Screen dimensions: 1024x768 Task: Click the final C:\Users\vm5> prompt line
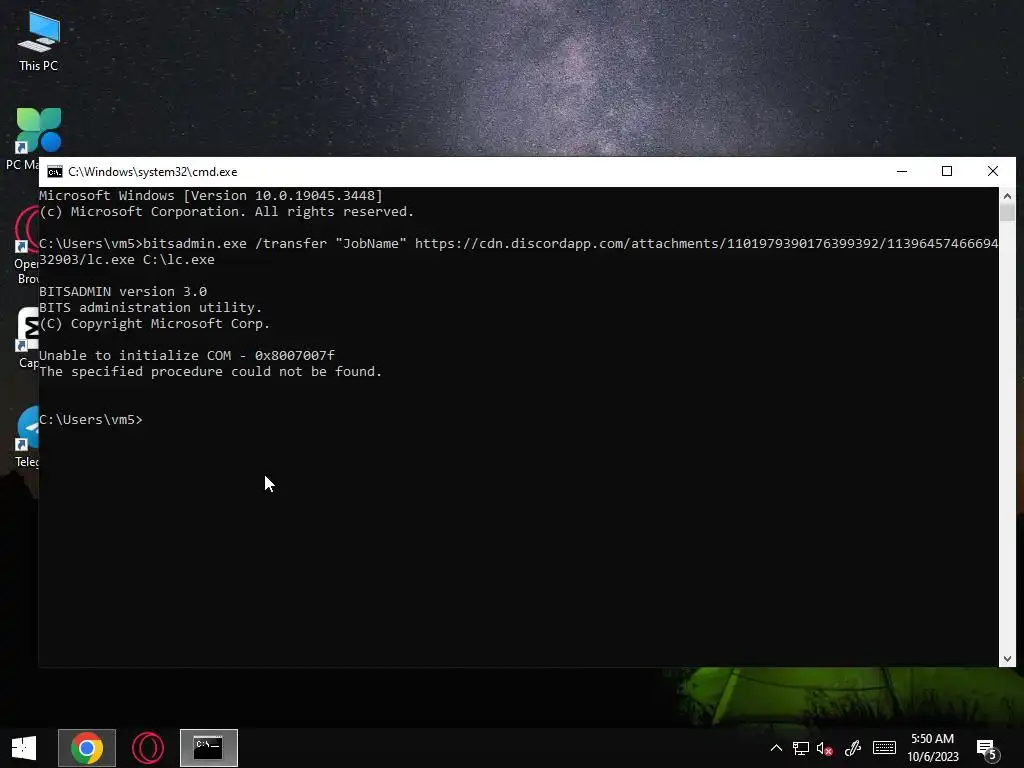coord(91,419)
